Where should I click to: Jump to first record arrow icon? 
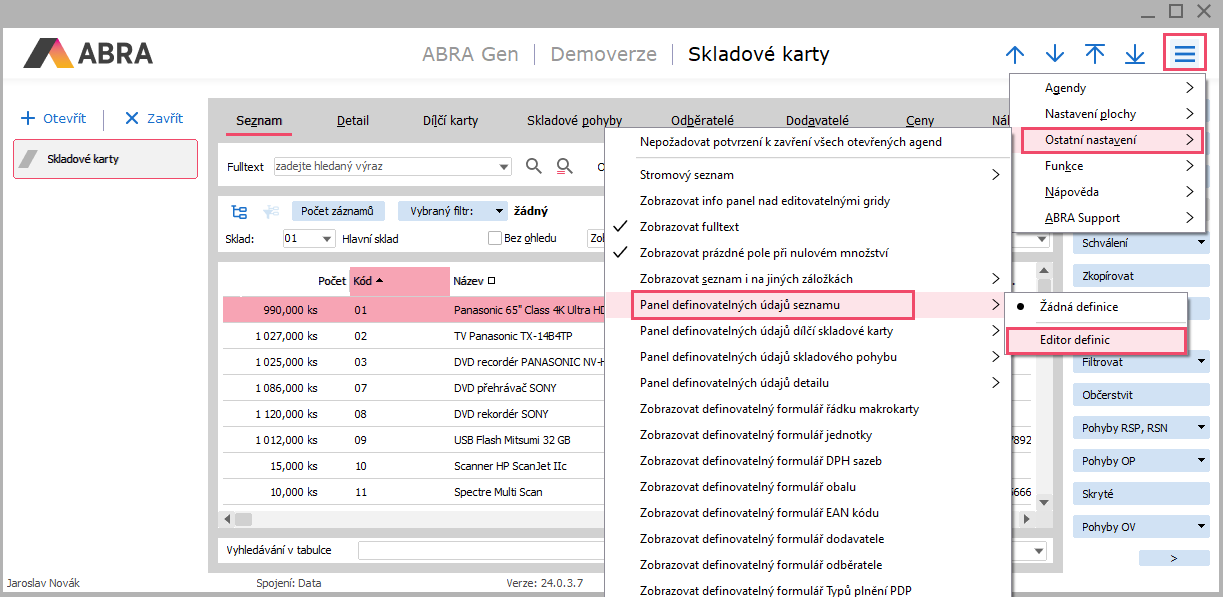pos(1095,55)
